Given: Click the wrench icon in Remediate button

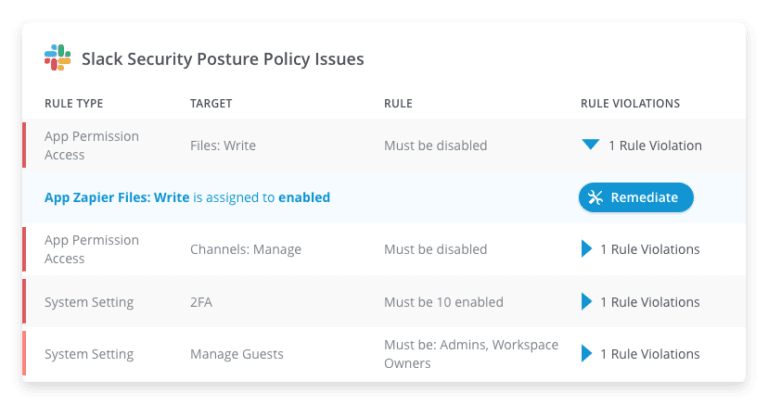Looking at the screenshot, I should 595,197.
